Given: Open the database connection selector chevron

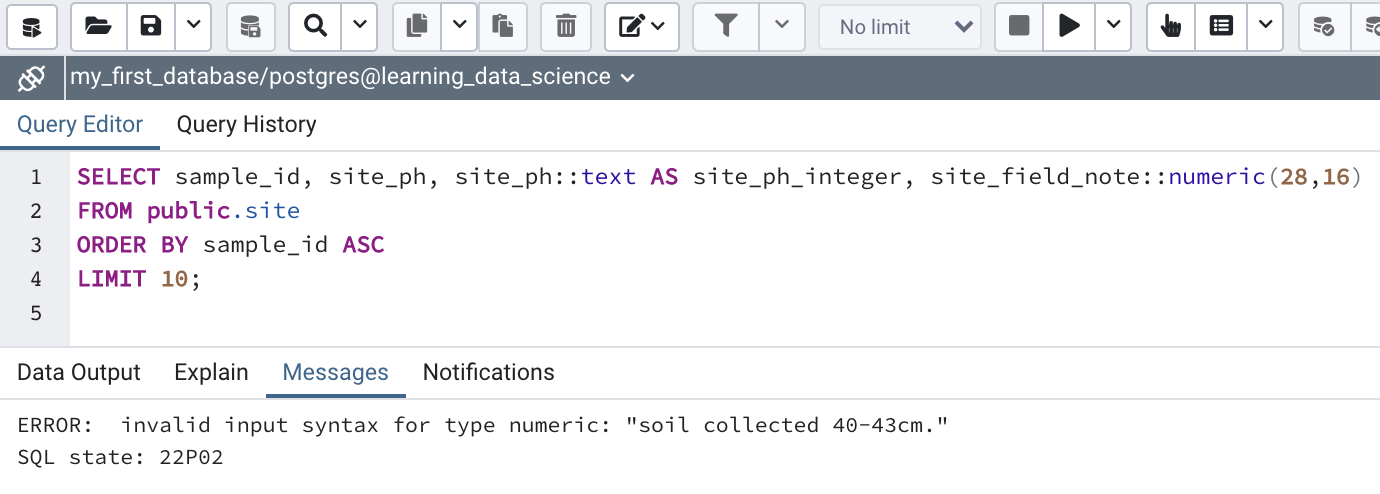Looking at the screenshot, I should [628, 78].
